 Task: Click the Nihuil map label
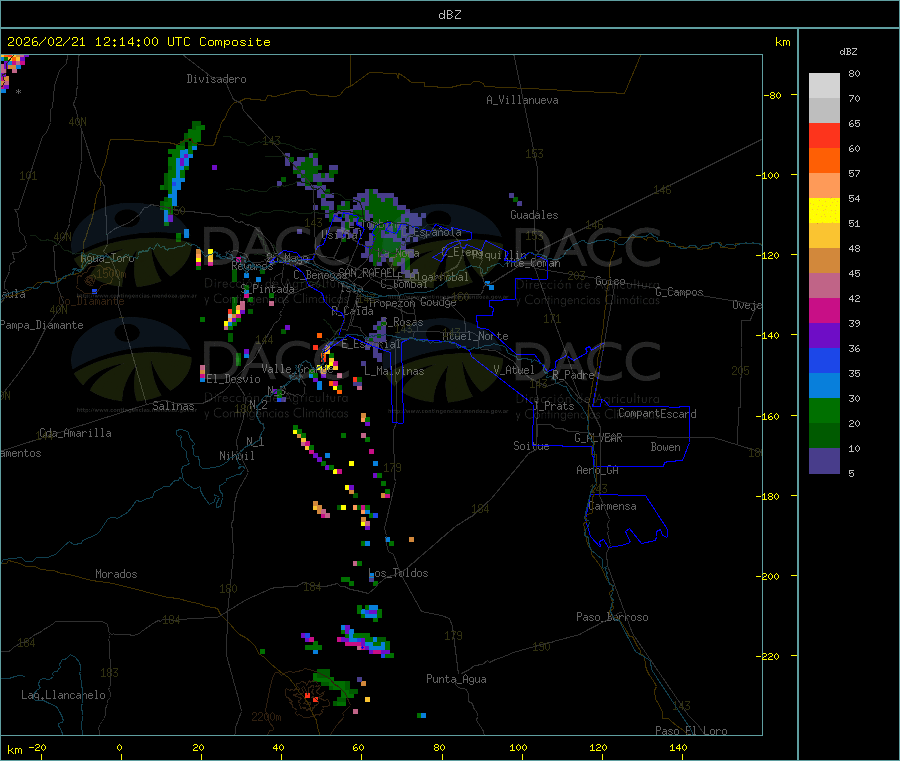(x=236, y=456)
